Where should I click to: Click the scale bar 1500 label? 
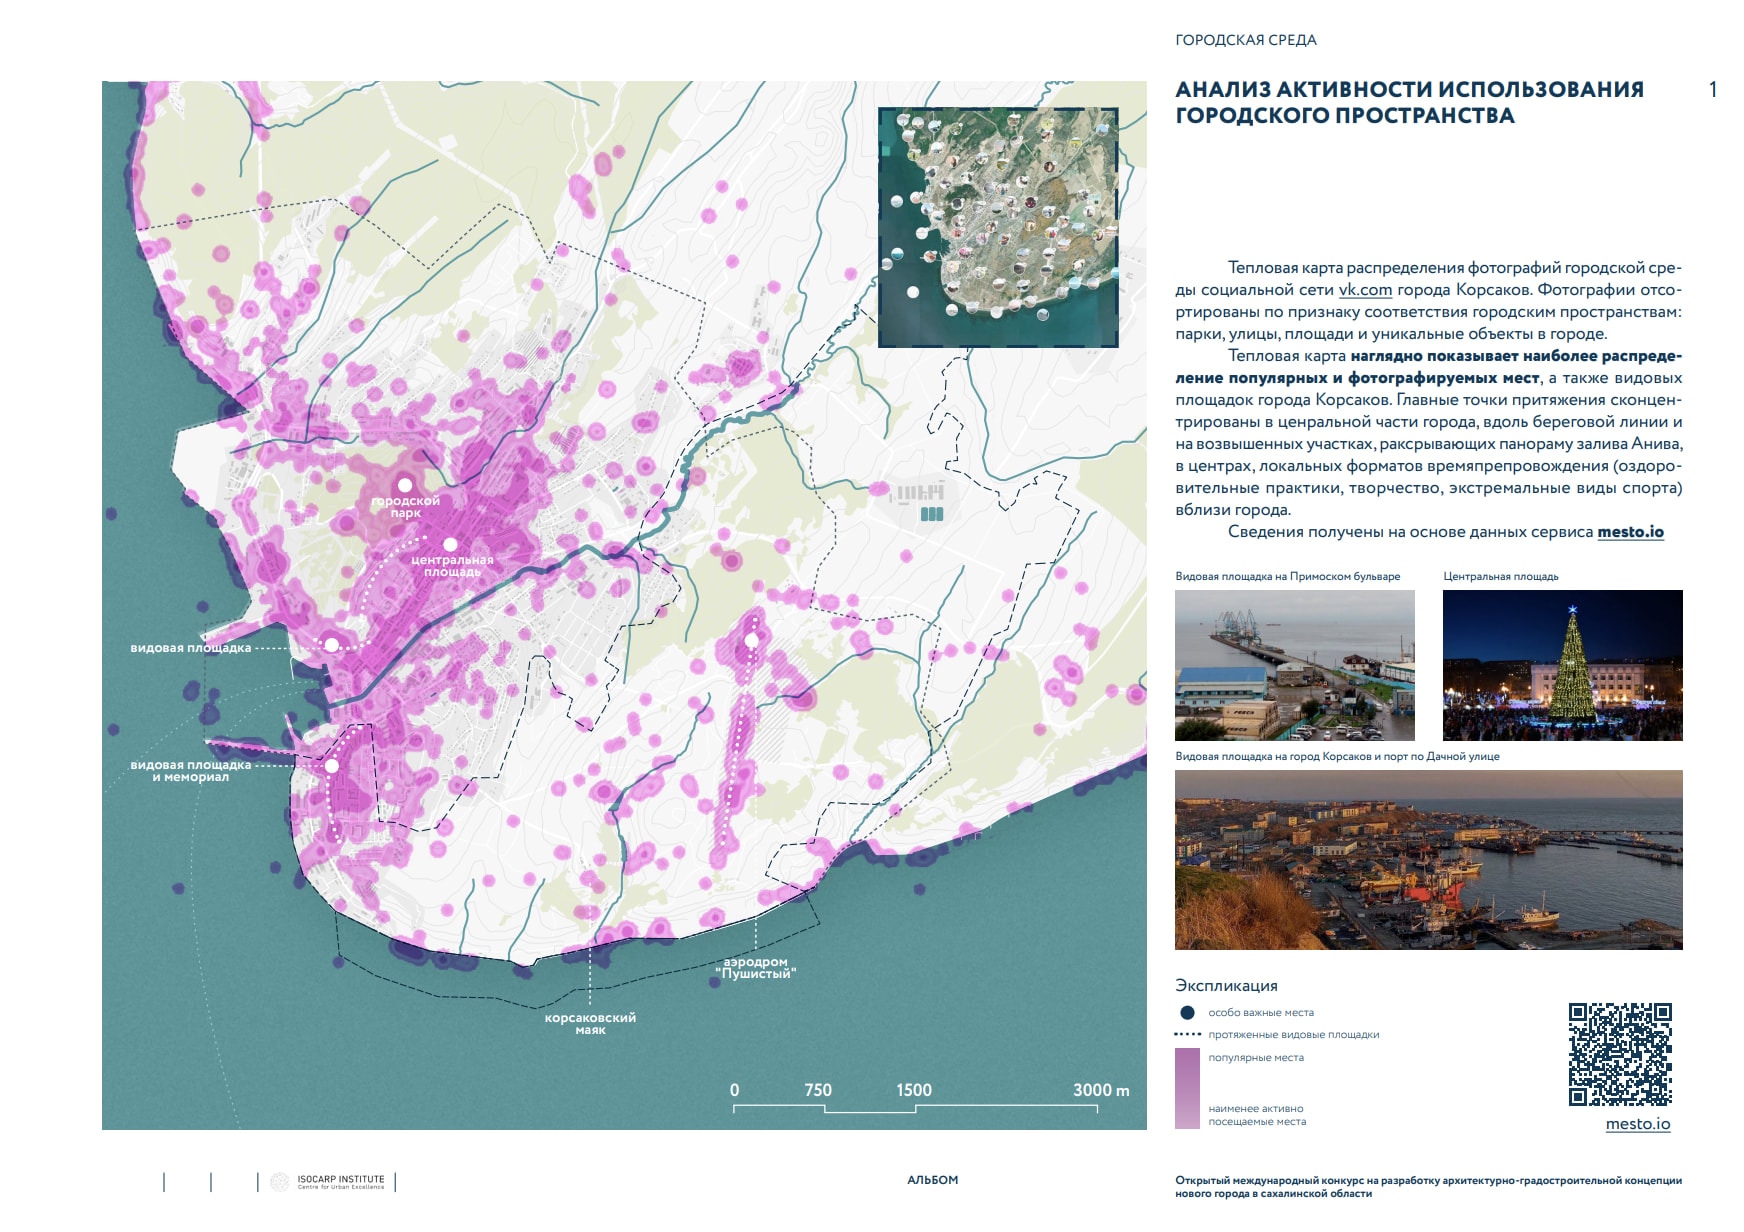point(914,1090)
